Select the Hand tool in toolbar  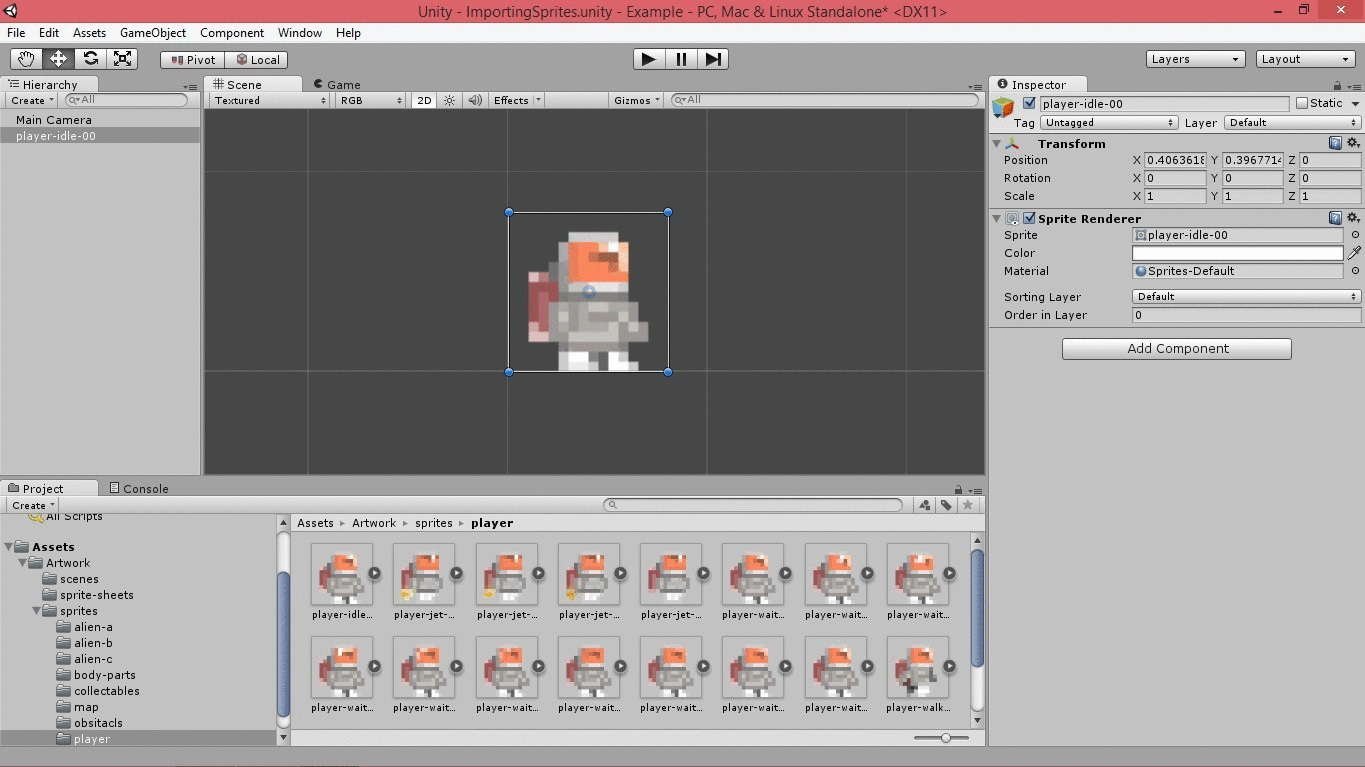[26, 59]
